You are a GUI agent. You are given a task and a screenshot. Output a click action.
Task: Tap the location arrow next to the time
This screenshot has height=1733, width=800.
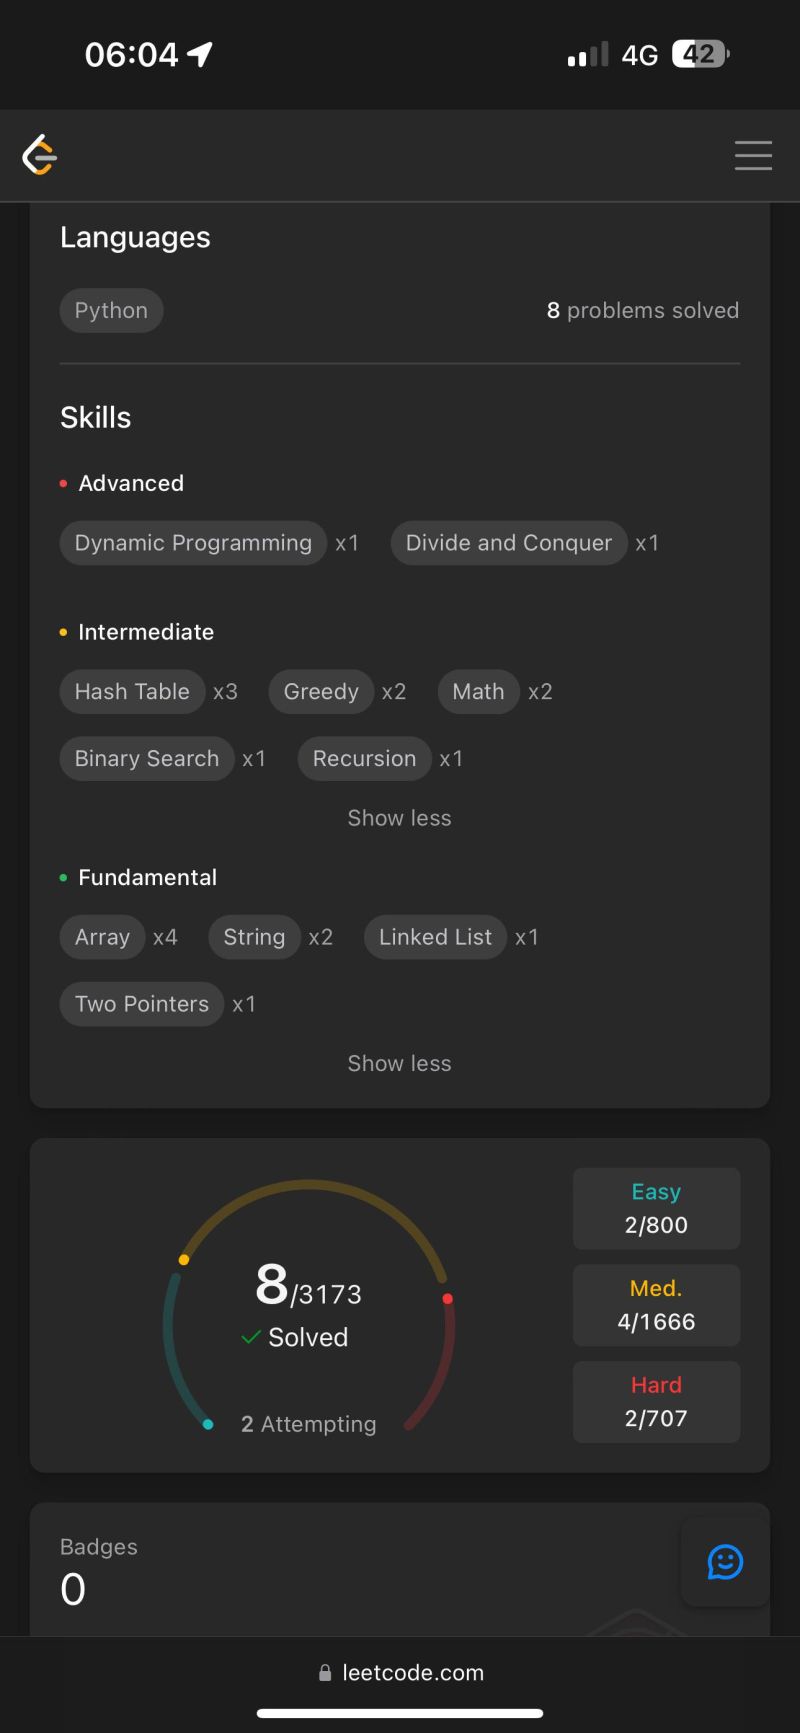[200, 54]
